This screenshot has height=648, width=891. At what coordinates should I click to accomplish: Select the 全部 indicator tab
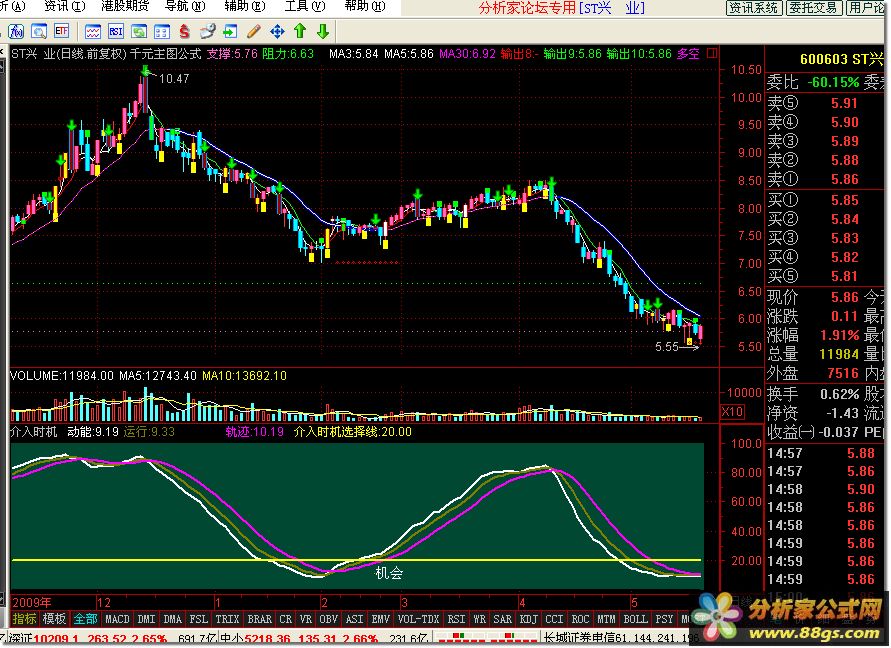[x=85, y=619]
